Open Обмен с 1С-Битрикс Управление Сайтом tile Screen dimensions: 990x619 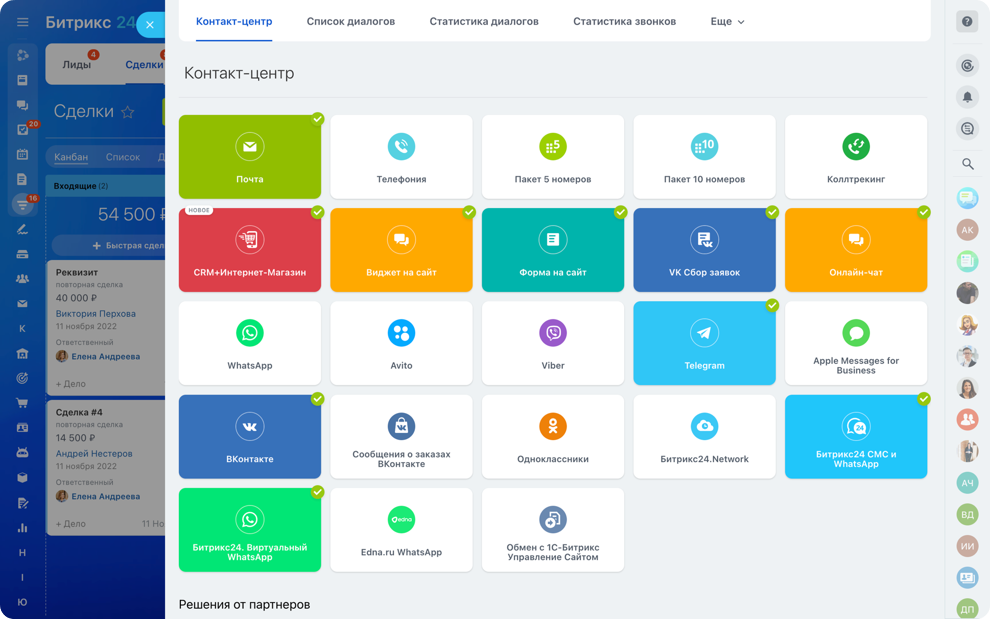pyautogui.click(x=552, y=530)
